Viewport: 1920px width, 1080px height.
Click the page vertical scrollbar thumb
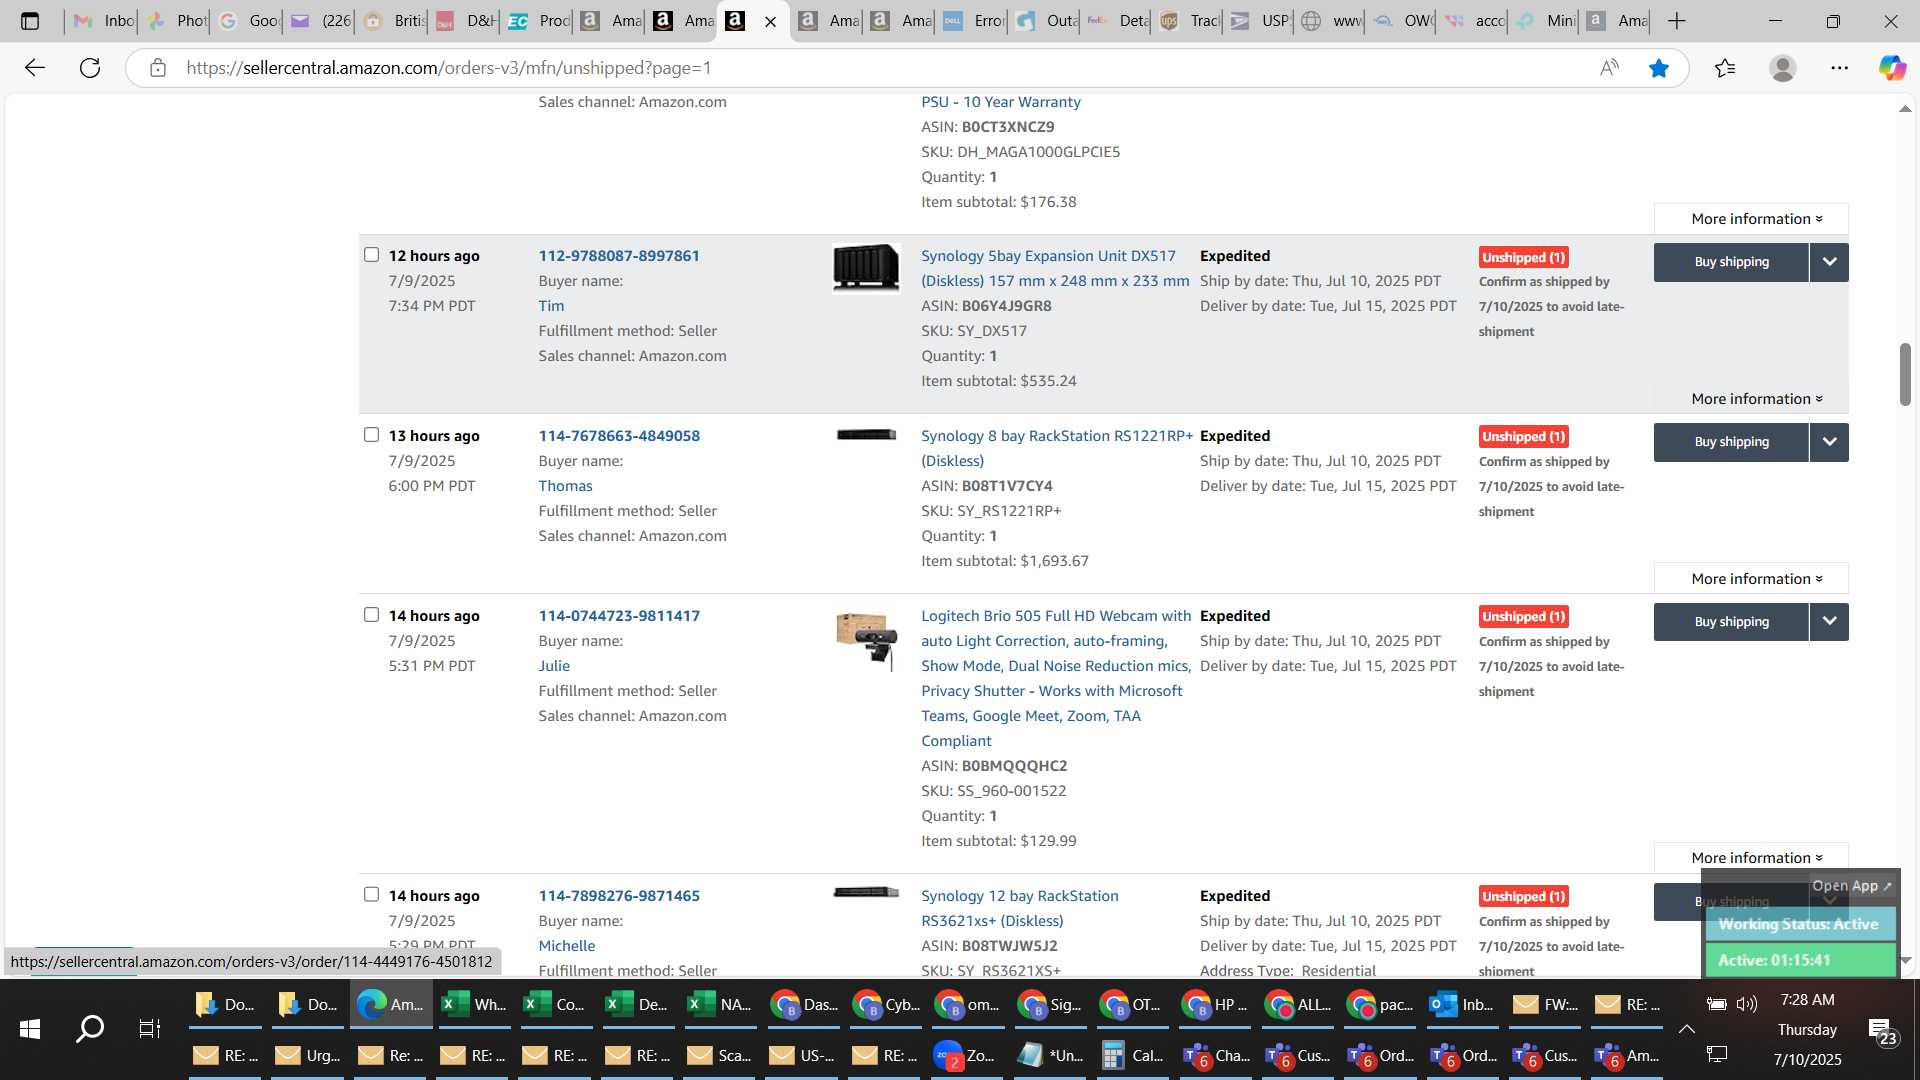[x=1905, y=374]
